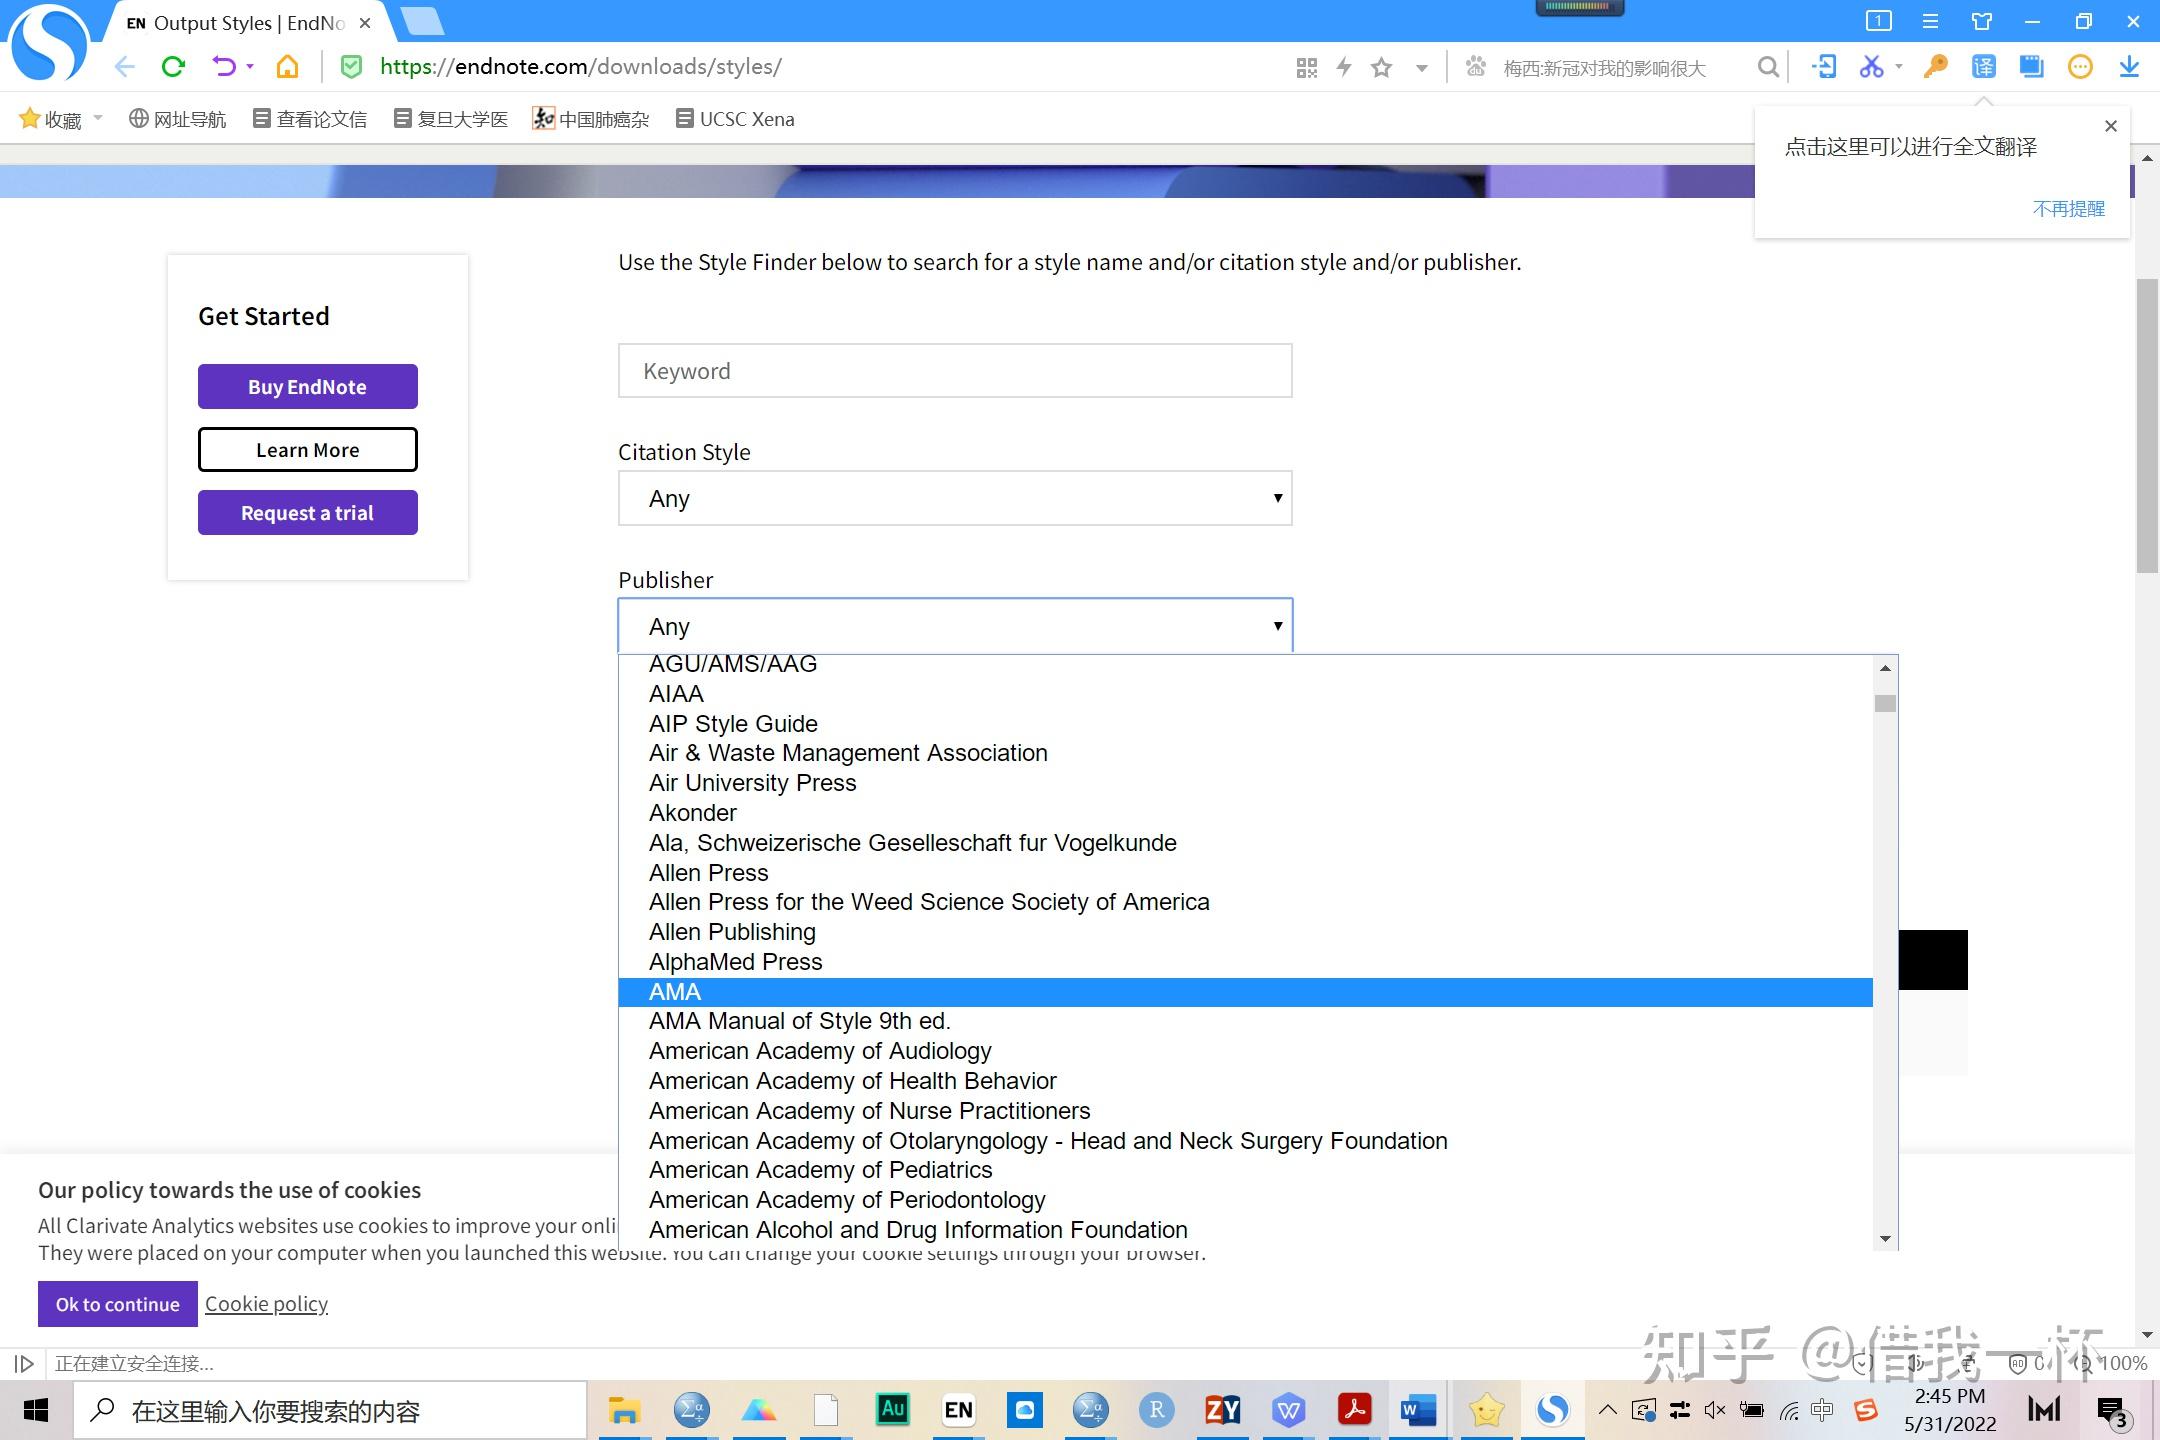2160x1440 pixels.
Task: Bookmark page with the star icon
Action: coord(1382,68)
